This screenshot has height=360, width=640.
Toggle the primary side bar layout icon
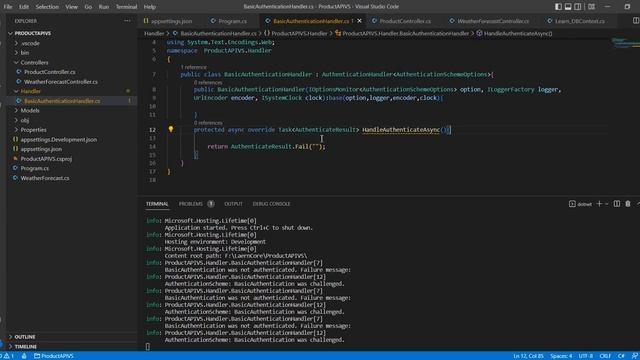(x=558, y=7)
